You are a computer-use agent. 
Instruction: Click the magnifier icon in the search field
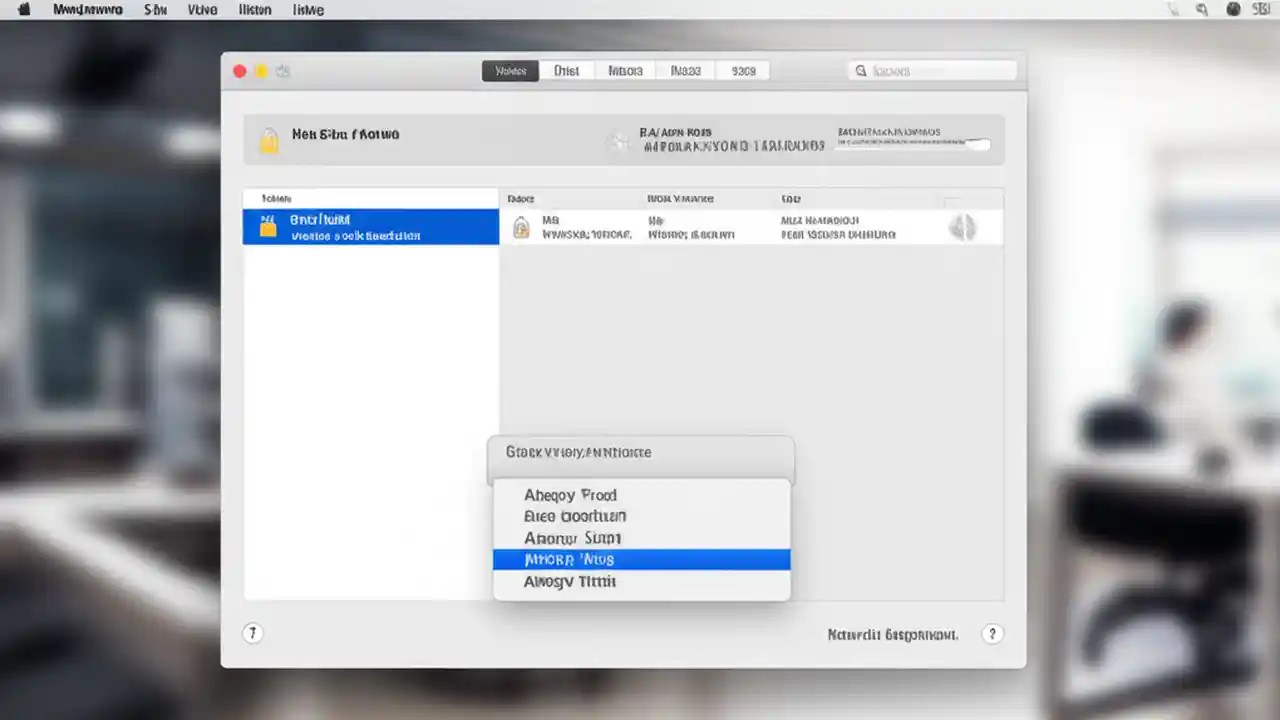click(861, 70)
